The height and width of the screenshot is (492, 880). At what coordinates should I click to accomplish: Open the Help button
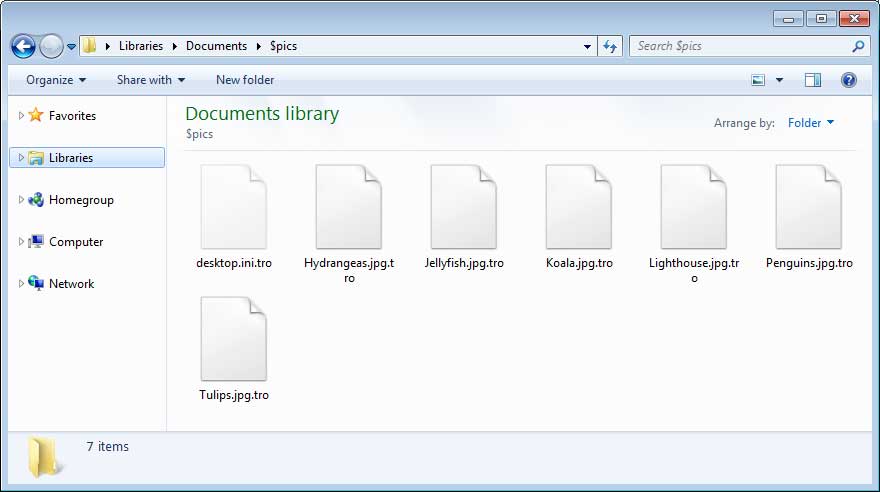click(x=849, y=80)
